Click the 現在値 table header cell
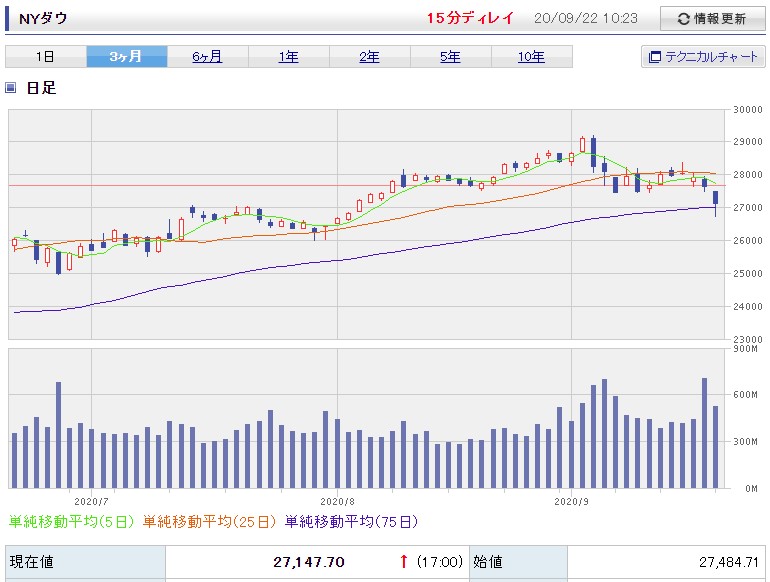 [85, 562]
